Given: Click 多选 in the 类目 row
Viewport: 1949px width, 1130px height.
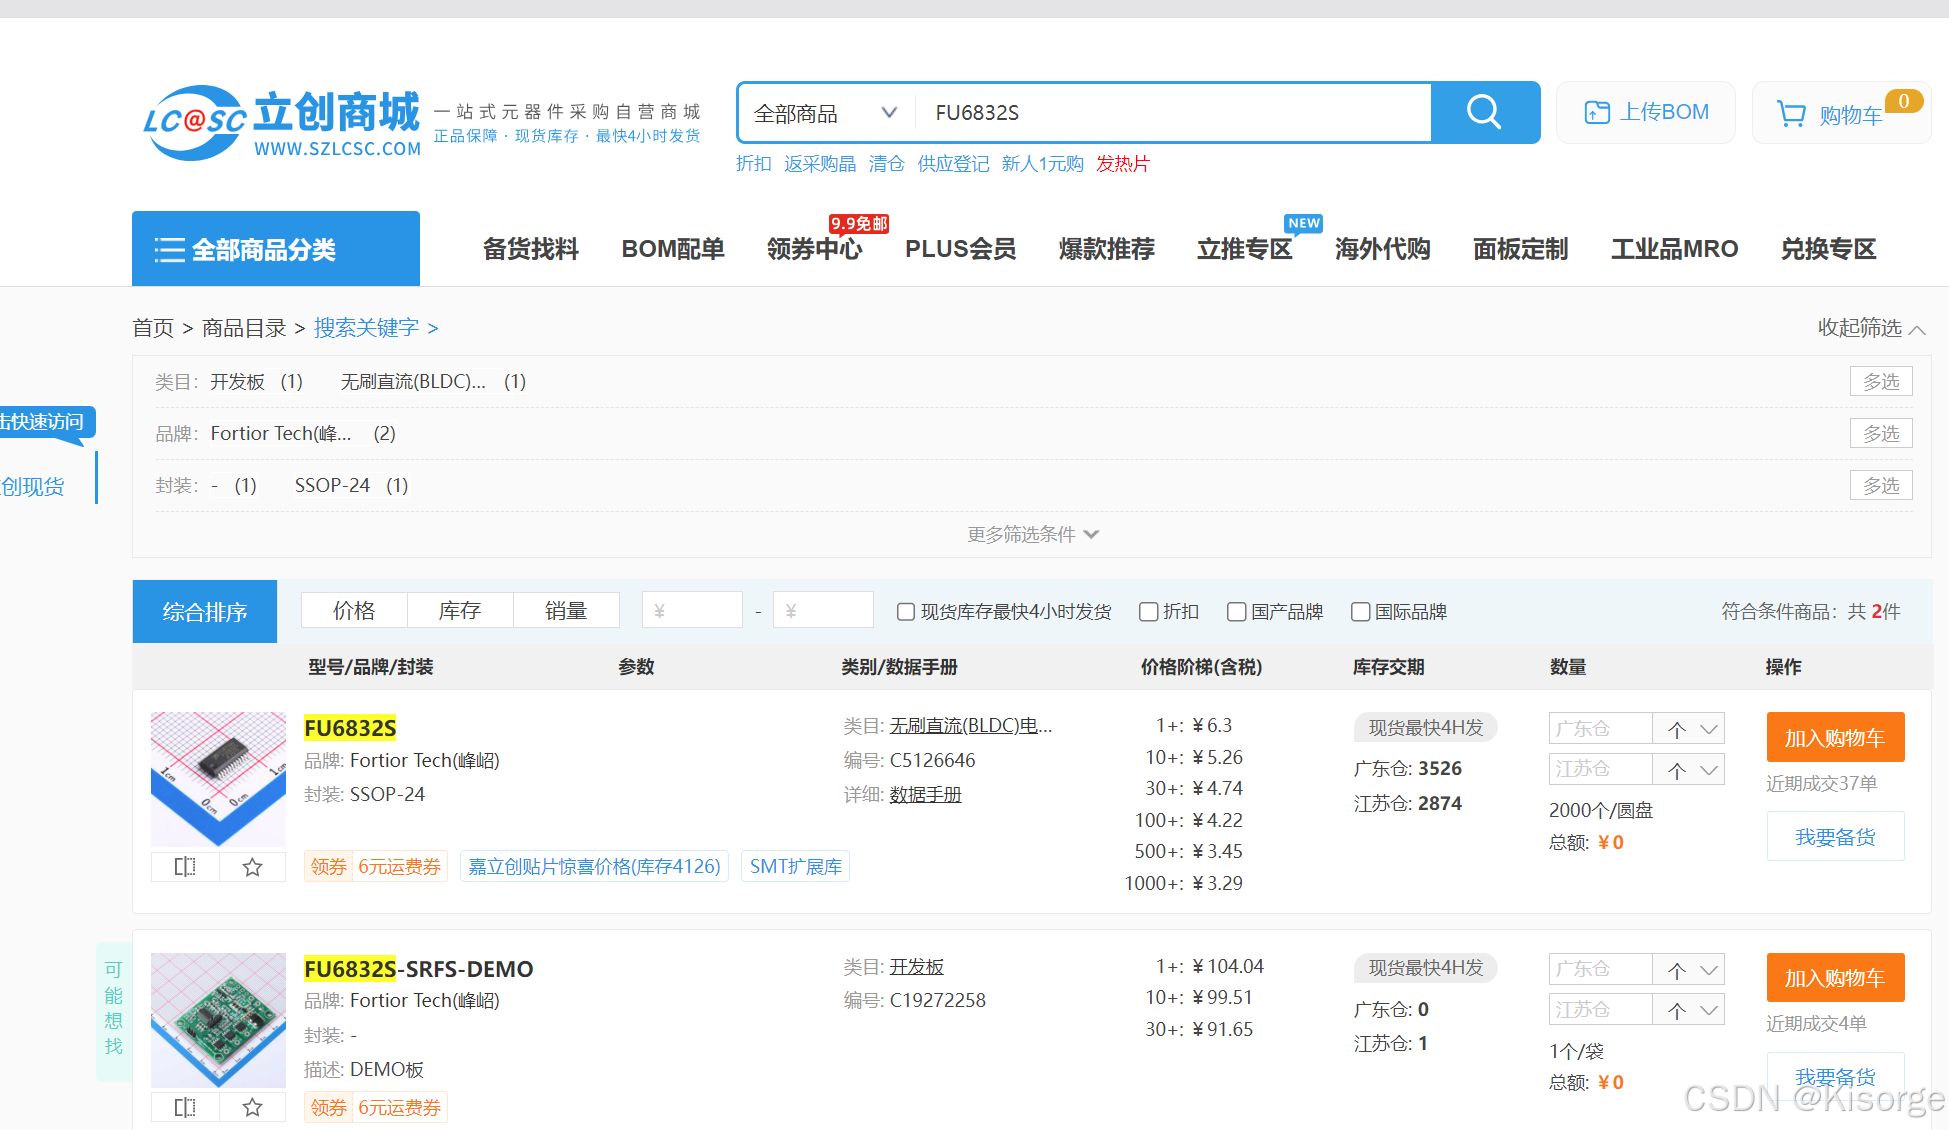Looking at the screenshot, I should (x=1881, y=381).
